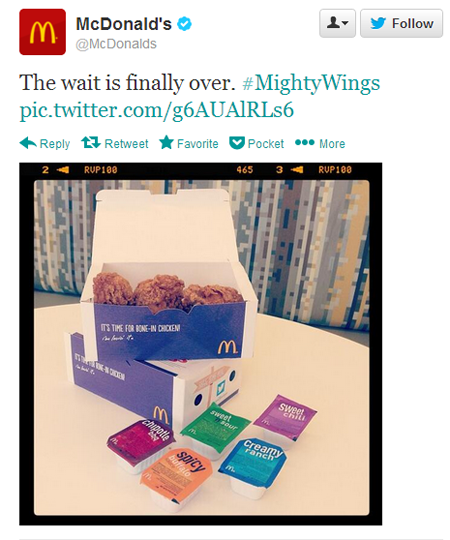Click the Twitter bird on Follow button
The image size is (450, 540).
[378, 23]
